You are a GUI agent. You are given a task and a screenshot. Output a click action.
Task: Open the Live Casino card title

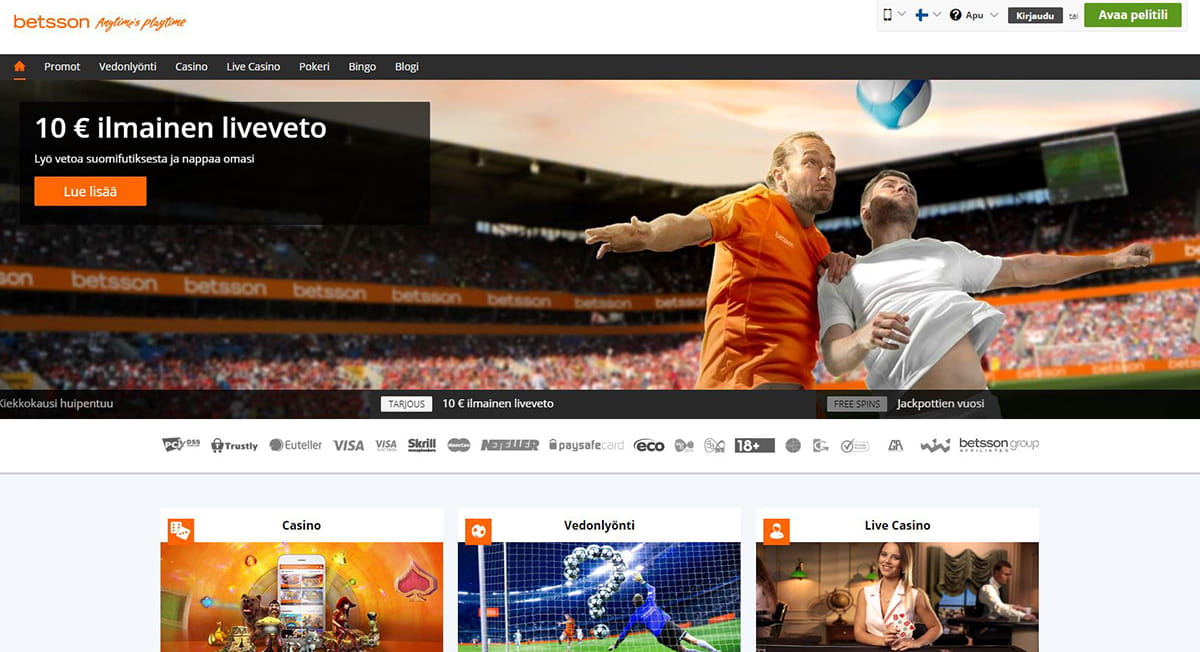pyautogui.click(x=897, y=525)
